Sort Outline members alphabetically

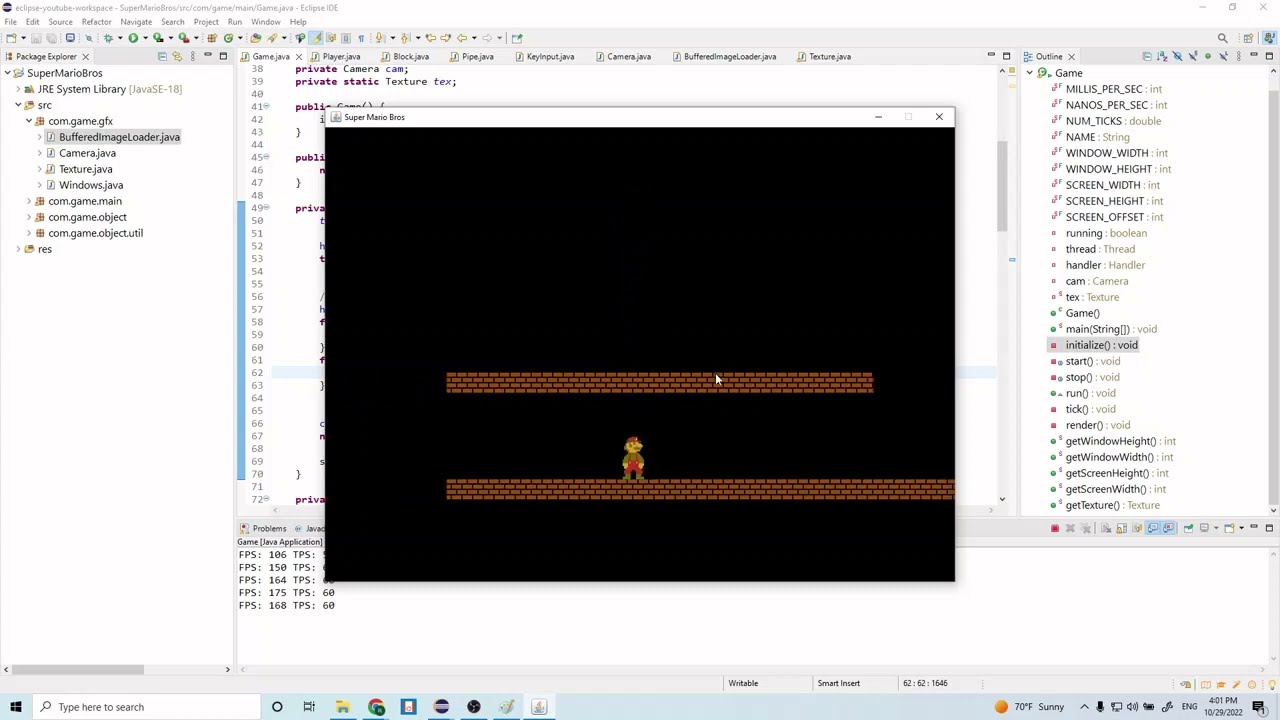[x=1162, y=56]
